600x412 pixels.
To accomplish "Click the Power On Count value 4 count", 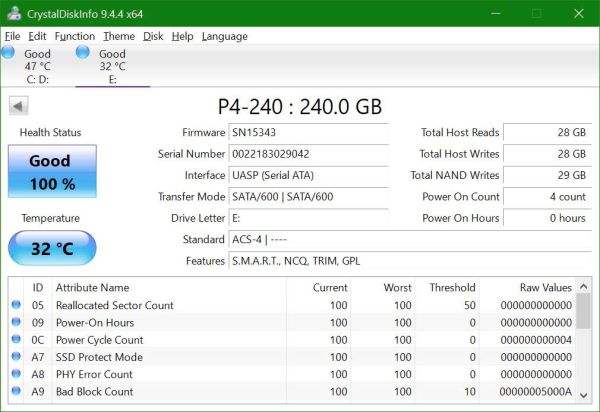I will click(x=547, y=197).
